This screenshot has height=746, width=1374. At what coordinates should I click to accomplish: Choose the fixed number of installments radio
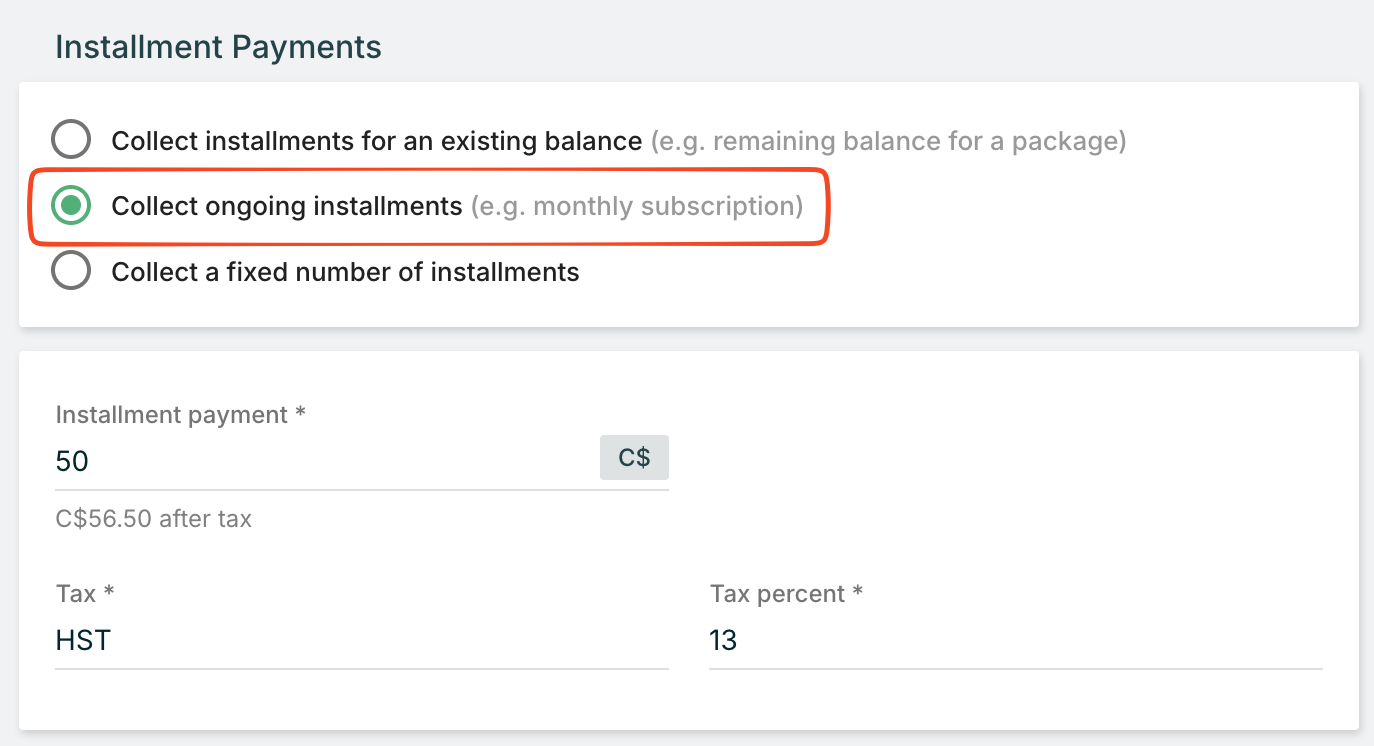click(71, 271)
